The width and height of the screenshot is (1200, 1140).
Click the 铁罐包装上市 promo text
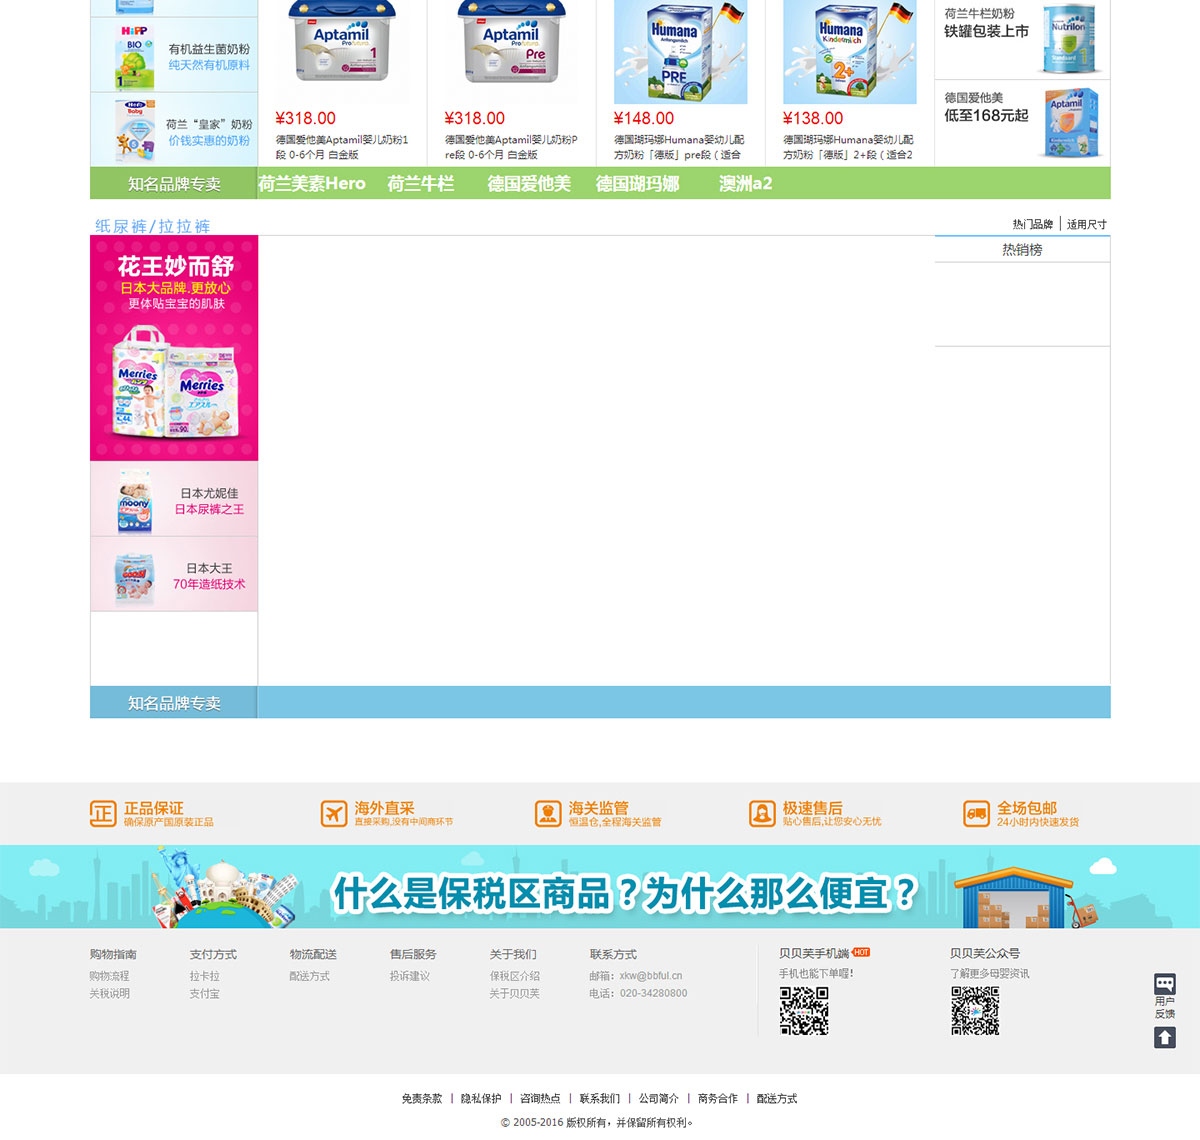pyautogui.click(x=986, y=31)
